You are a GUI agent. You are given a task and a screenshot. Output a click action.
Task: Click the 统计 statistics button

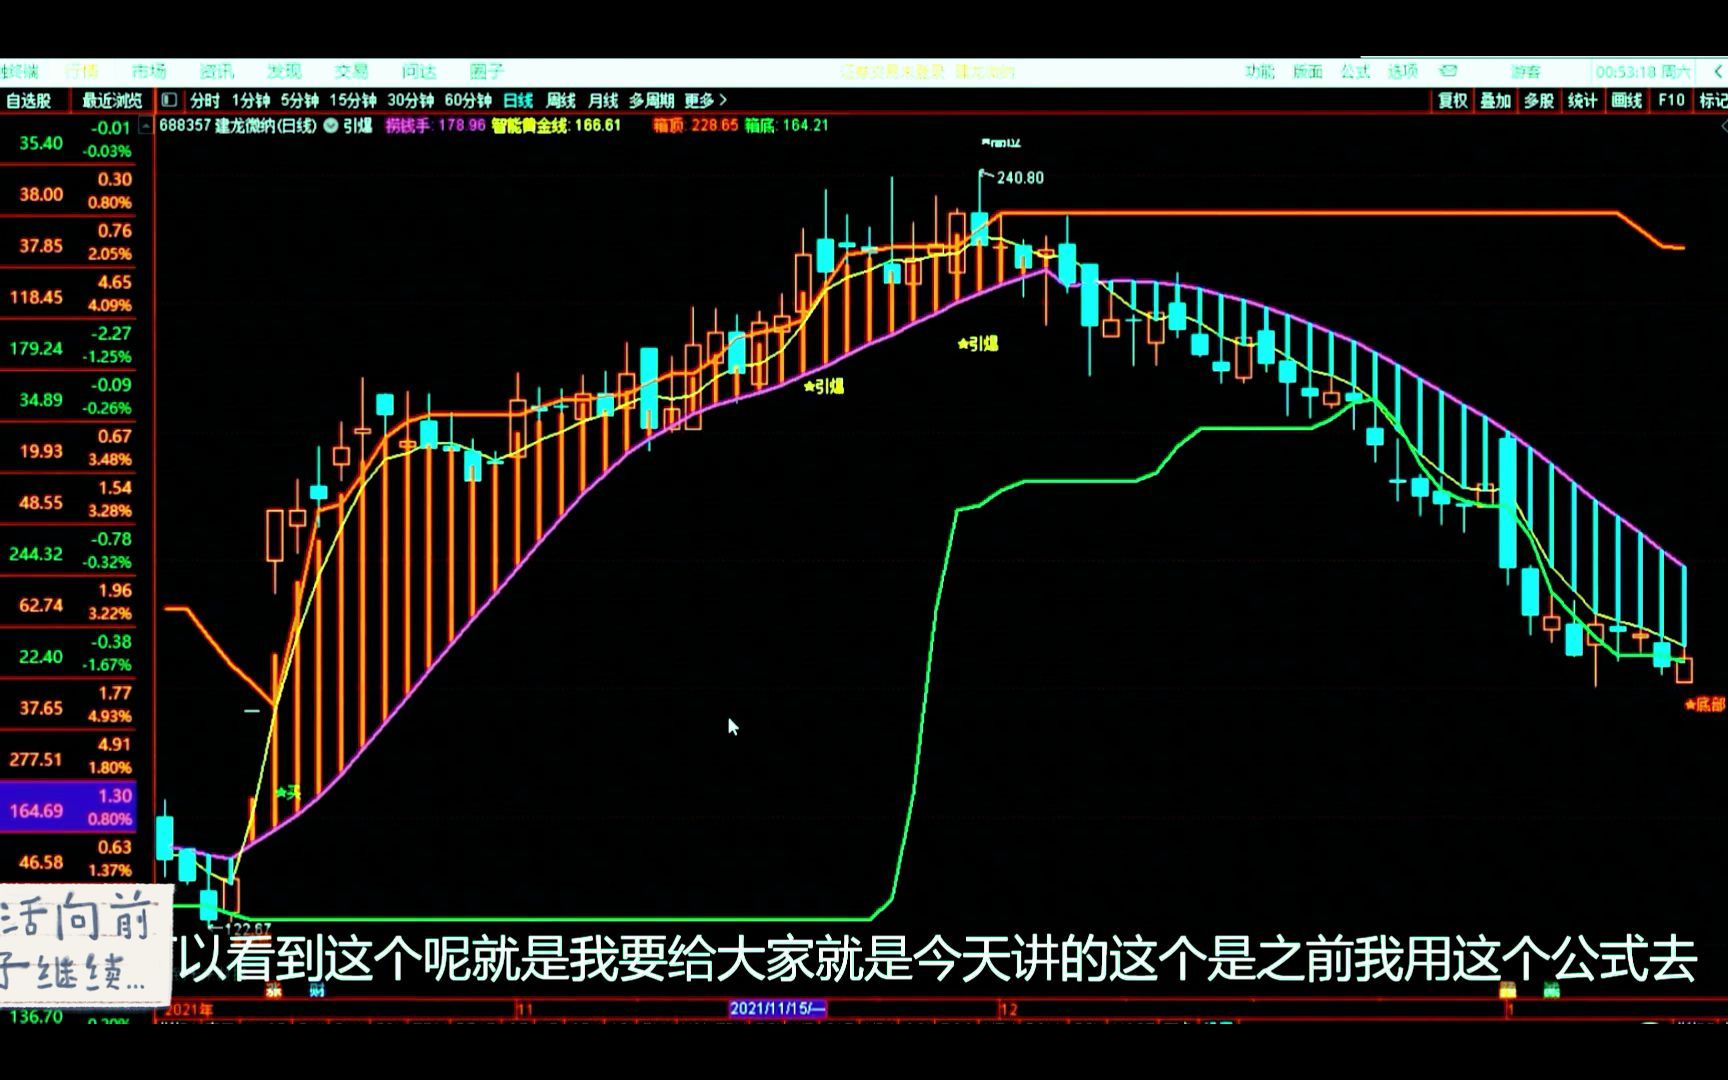coord(1583,100)
